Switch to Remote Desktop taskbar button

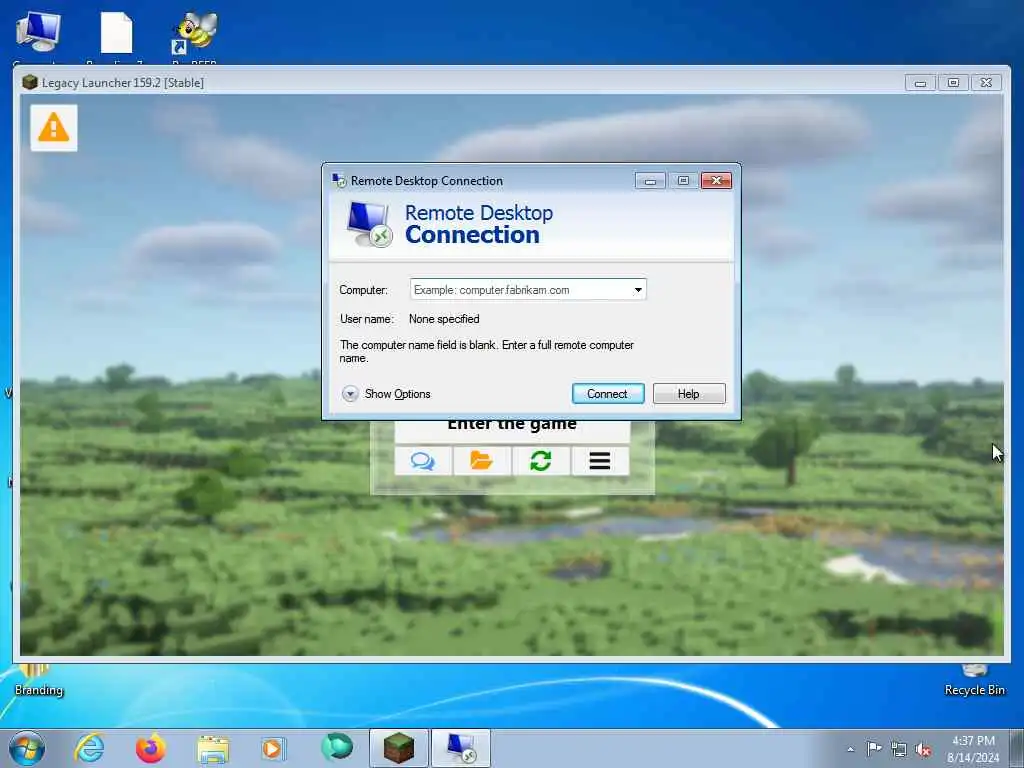click(461, 748)
